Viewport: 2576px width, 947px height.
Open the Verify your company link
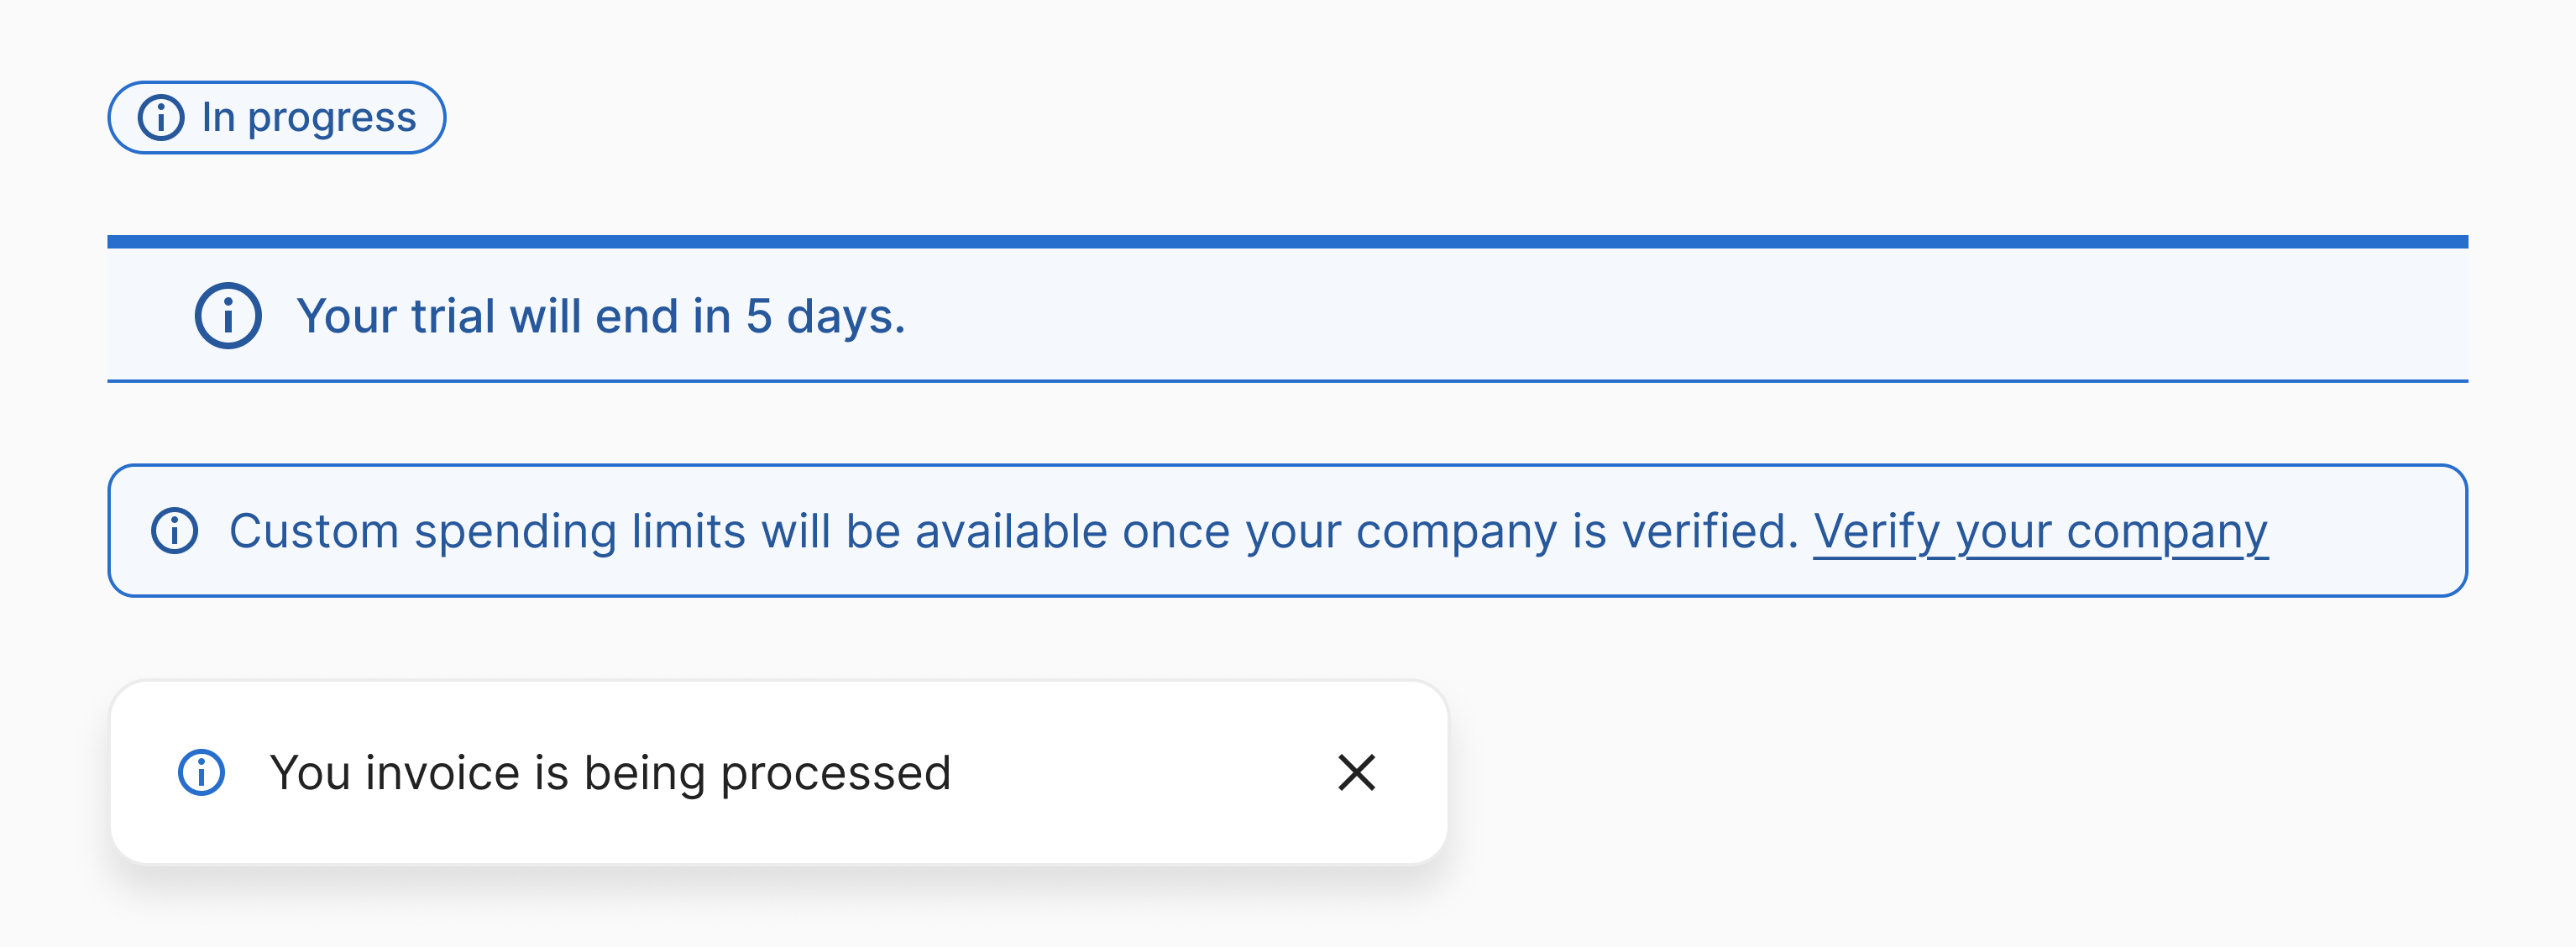pos(2039,531)
